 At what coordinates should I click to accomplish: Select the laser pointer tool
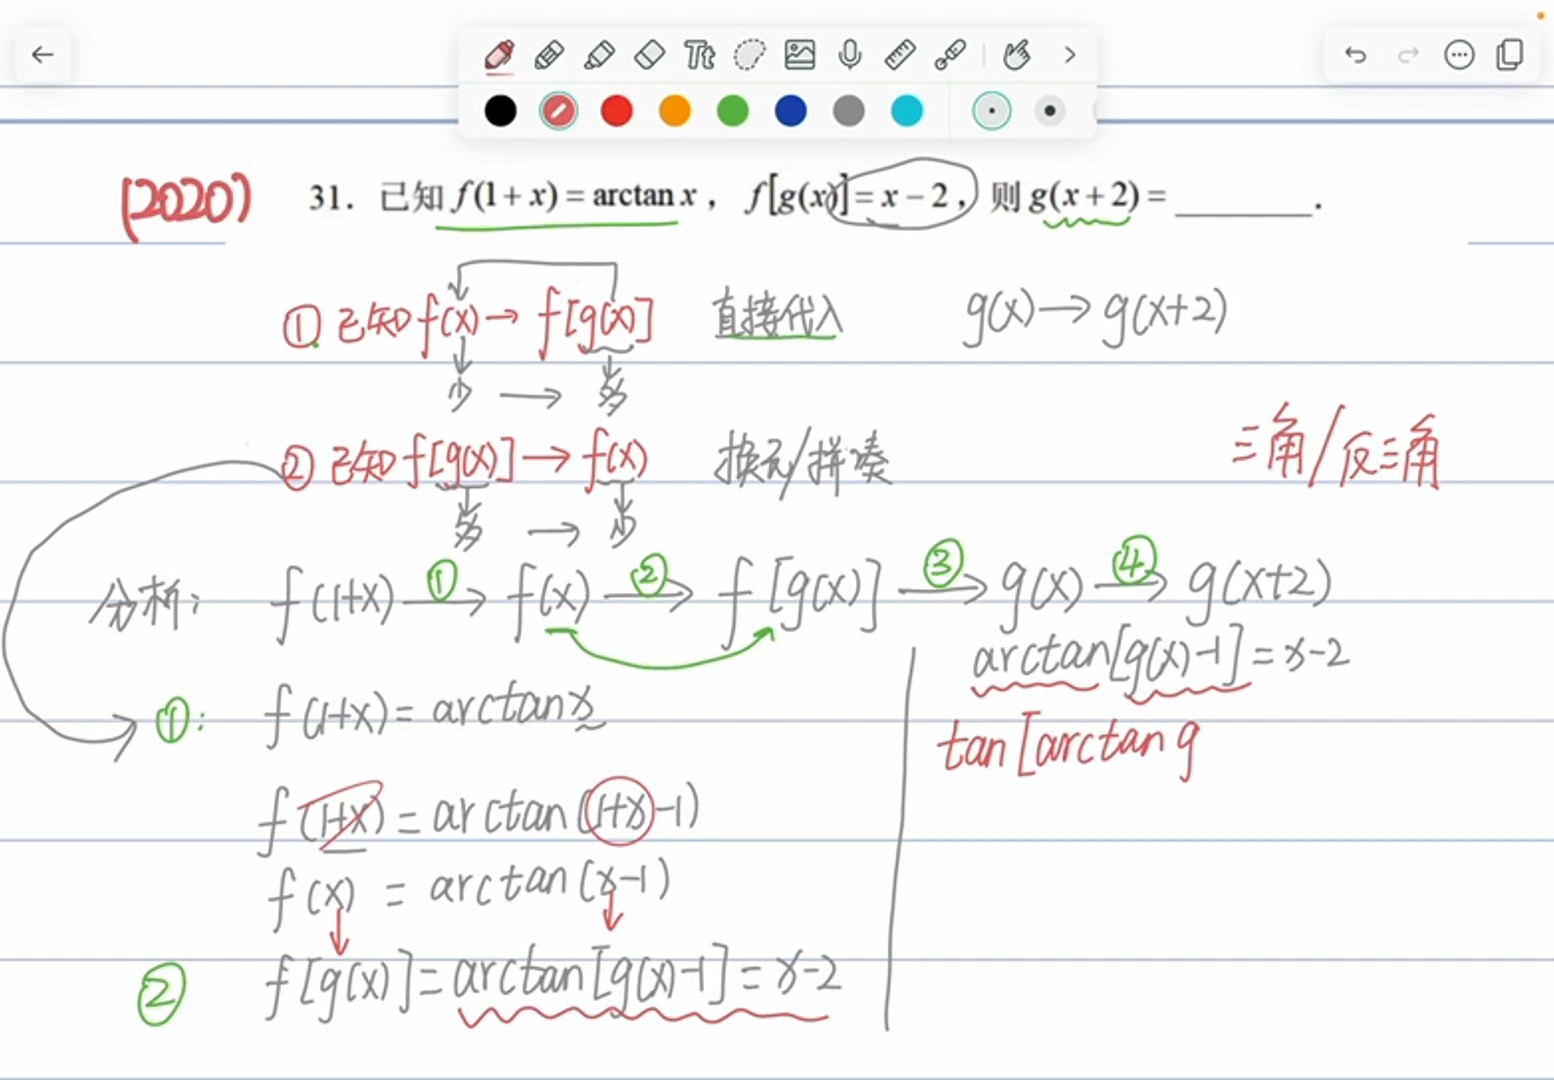coord(950,54)
